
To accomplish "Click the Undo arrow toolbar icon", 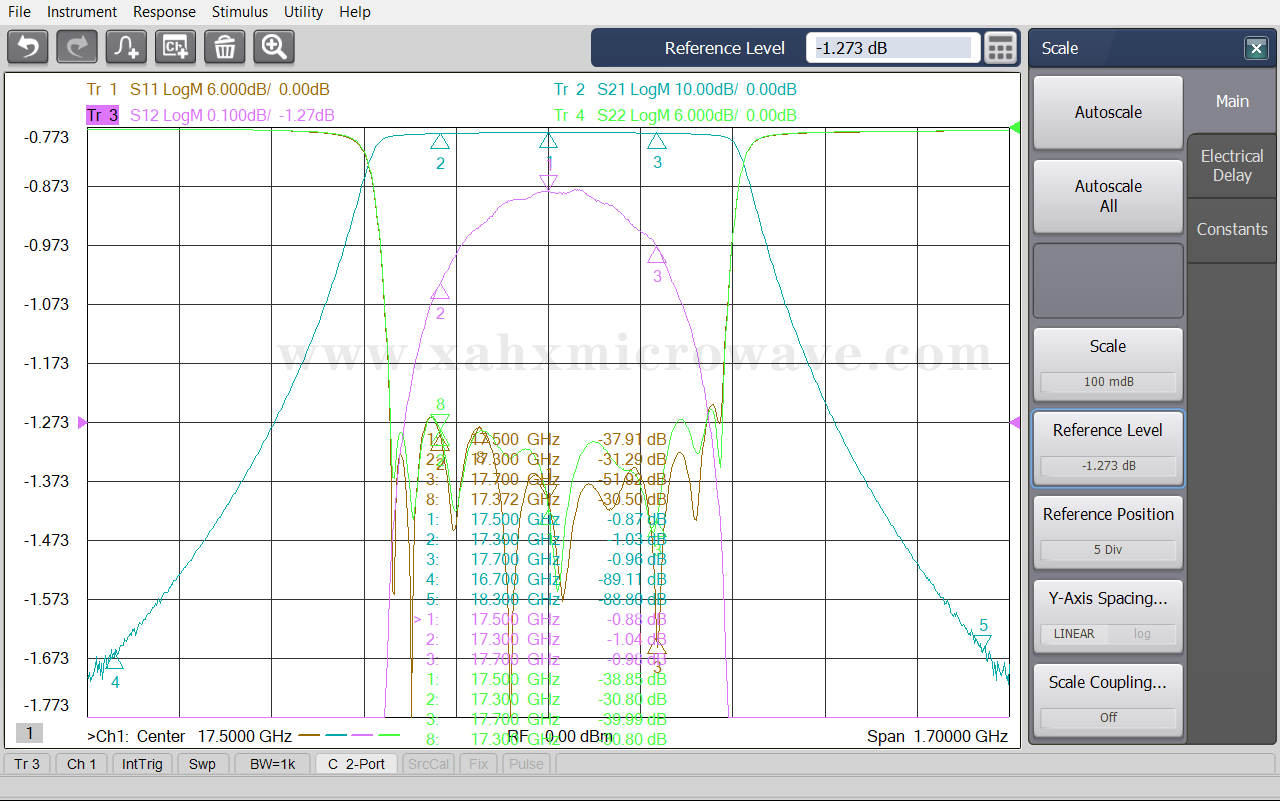I will point(28,47).
